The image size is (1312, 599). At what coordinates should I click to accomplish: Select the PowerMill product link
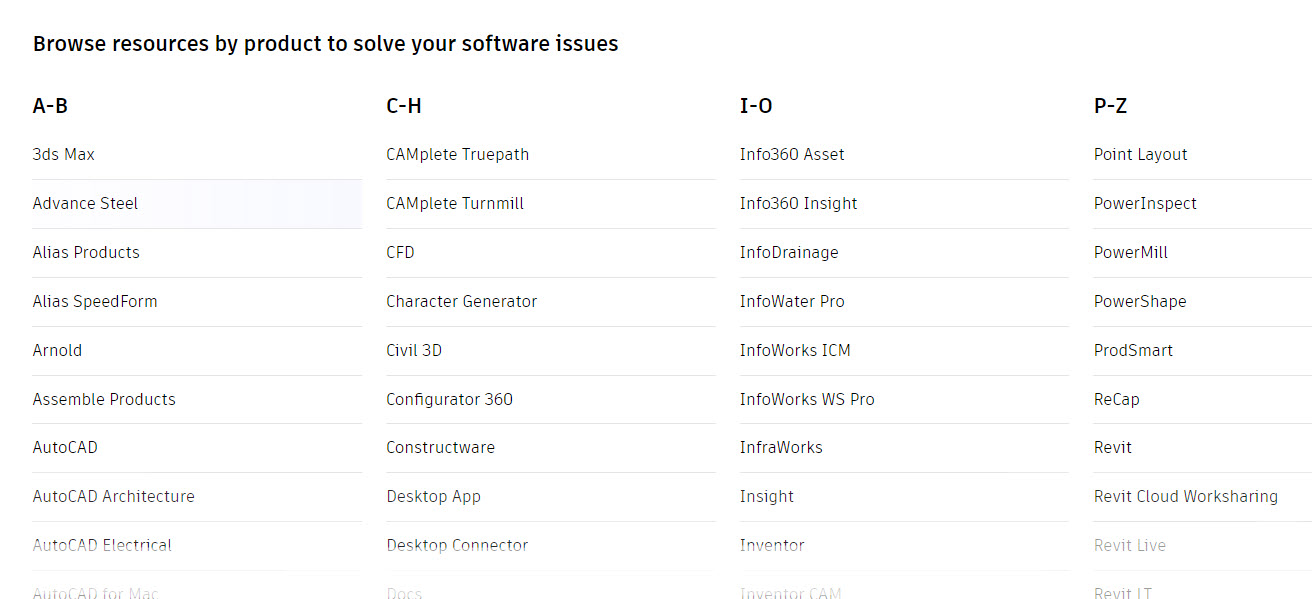coord(1131,252)
